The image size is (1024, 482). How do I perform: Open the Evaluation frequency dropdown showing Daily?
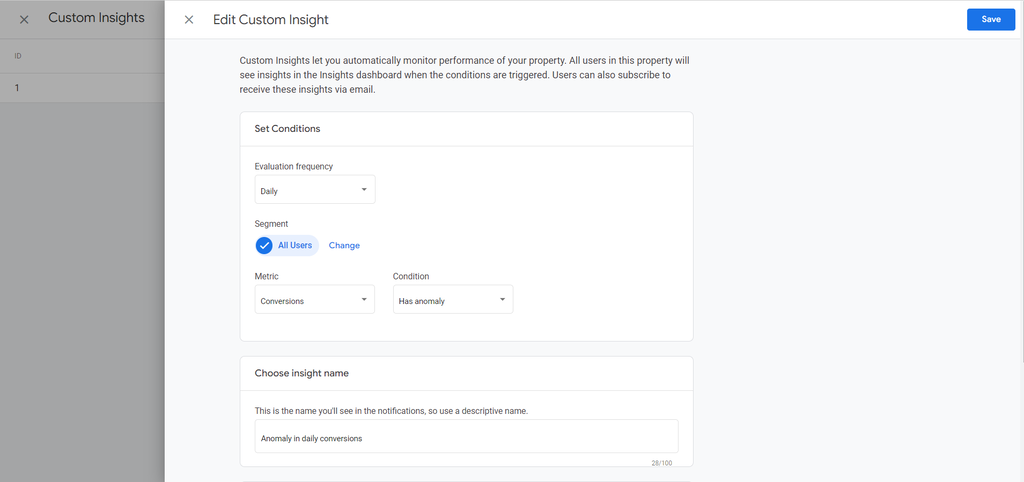(x=315, y=190)
